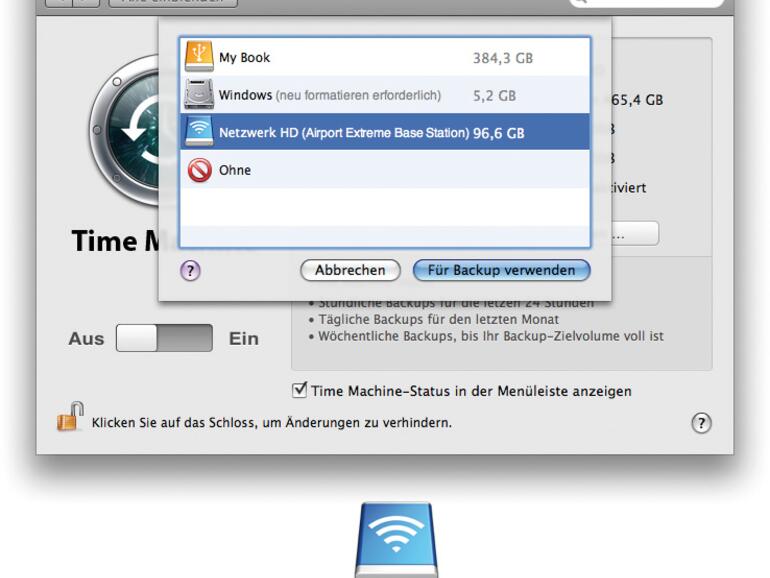Uncheck Time Machine-Status in der Menüleiste anzeigen
The height and width of the screenshot is (578, 770).
tap(299, 390)
